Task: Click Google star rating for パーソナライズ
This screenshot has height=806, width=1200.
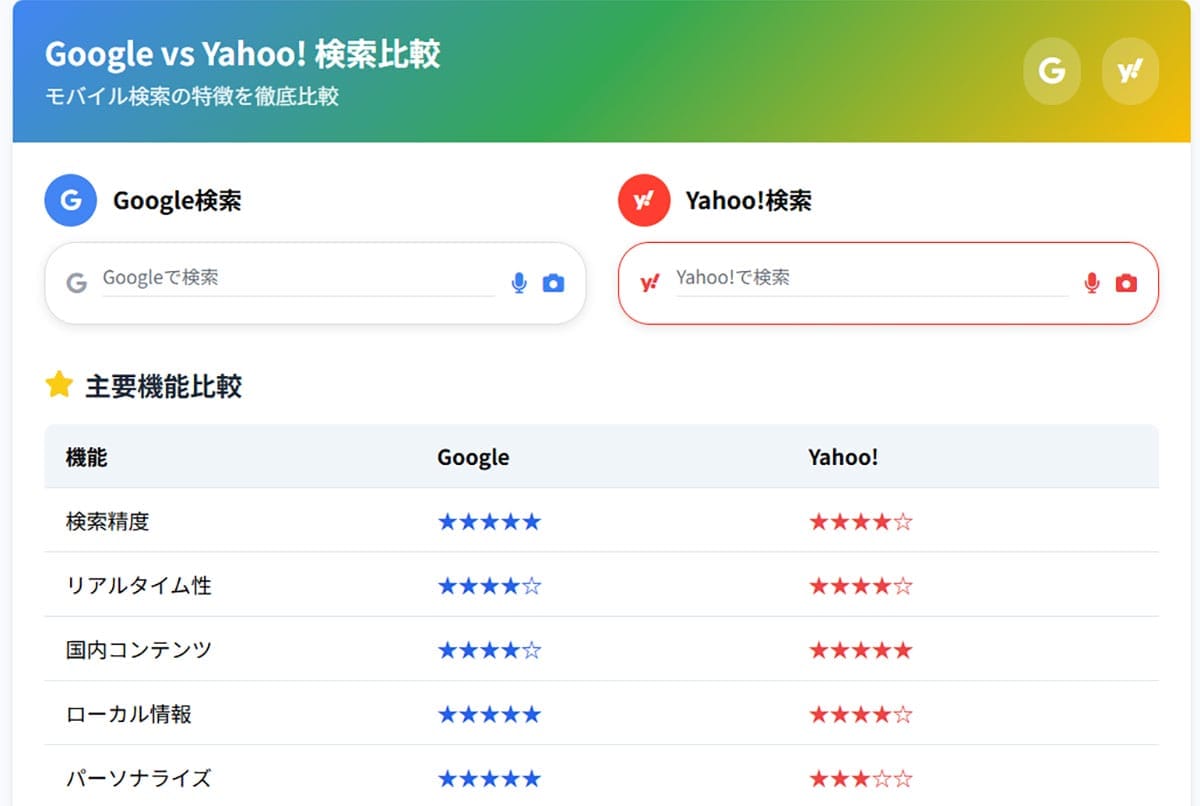Action: click(489, 778)
